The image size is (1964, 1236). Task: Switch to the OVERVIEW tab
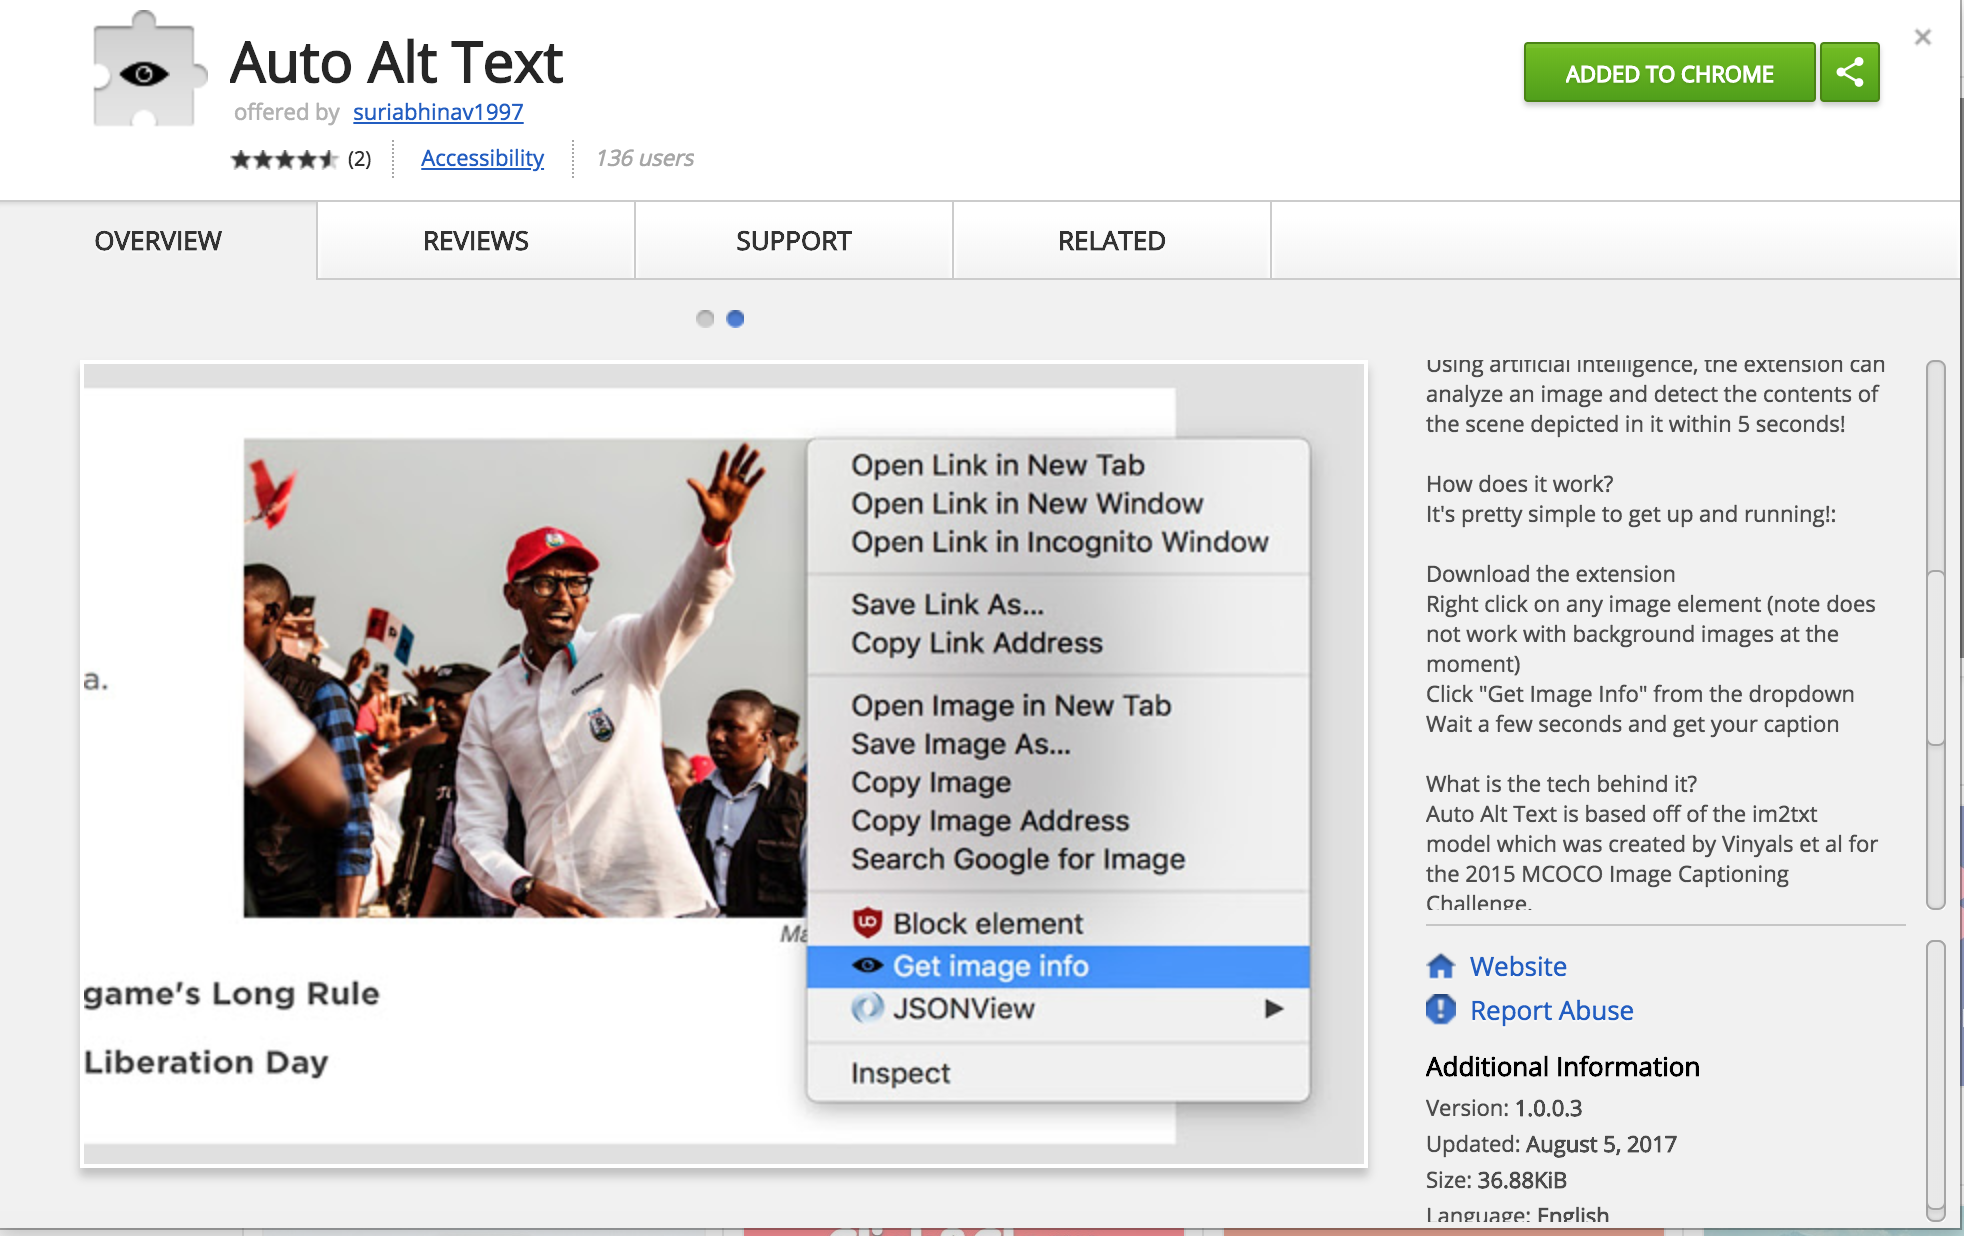tap(158, 241)
